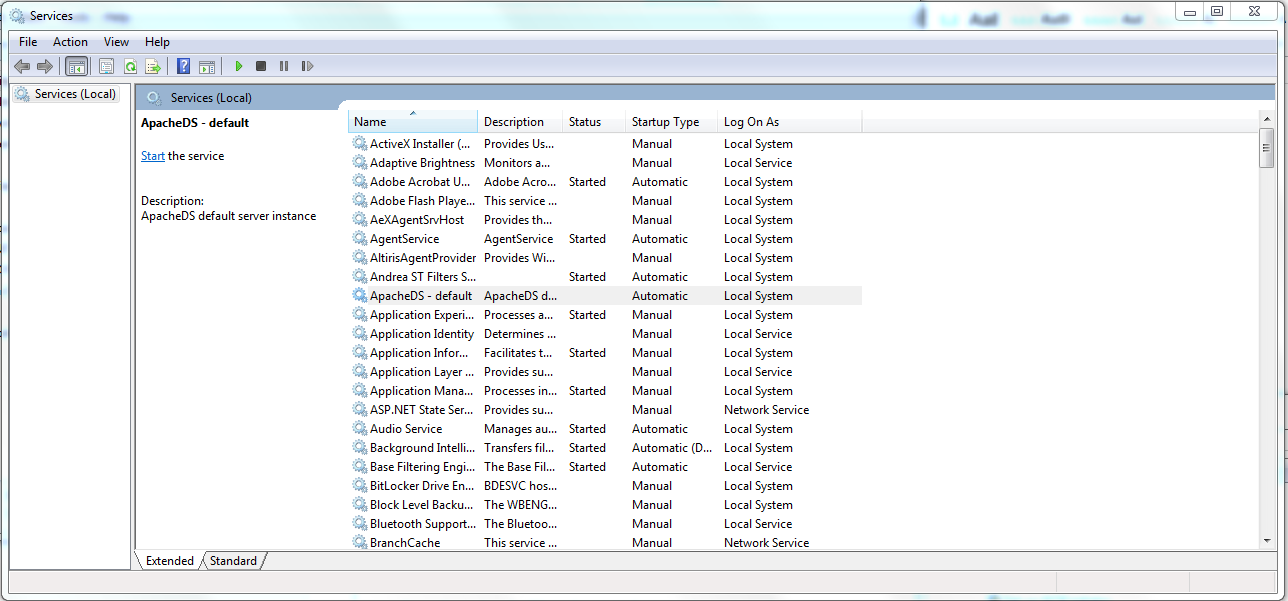Toggle the Show/Hide Console Tree button
Screen dimensions: 1288x601
coord(76,66)
